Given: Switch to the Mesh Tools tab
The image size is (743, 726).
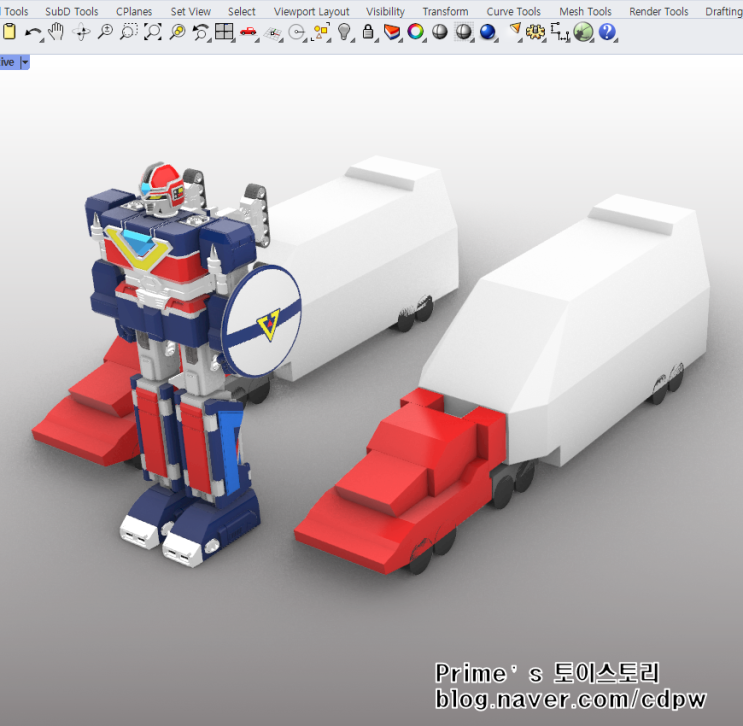Looking at the screenshot, I should (x=585, y=11).
